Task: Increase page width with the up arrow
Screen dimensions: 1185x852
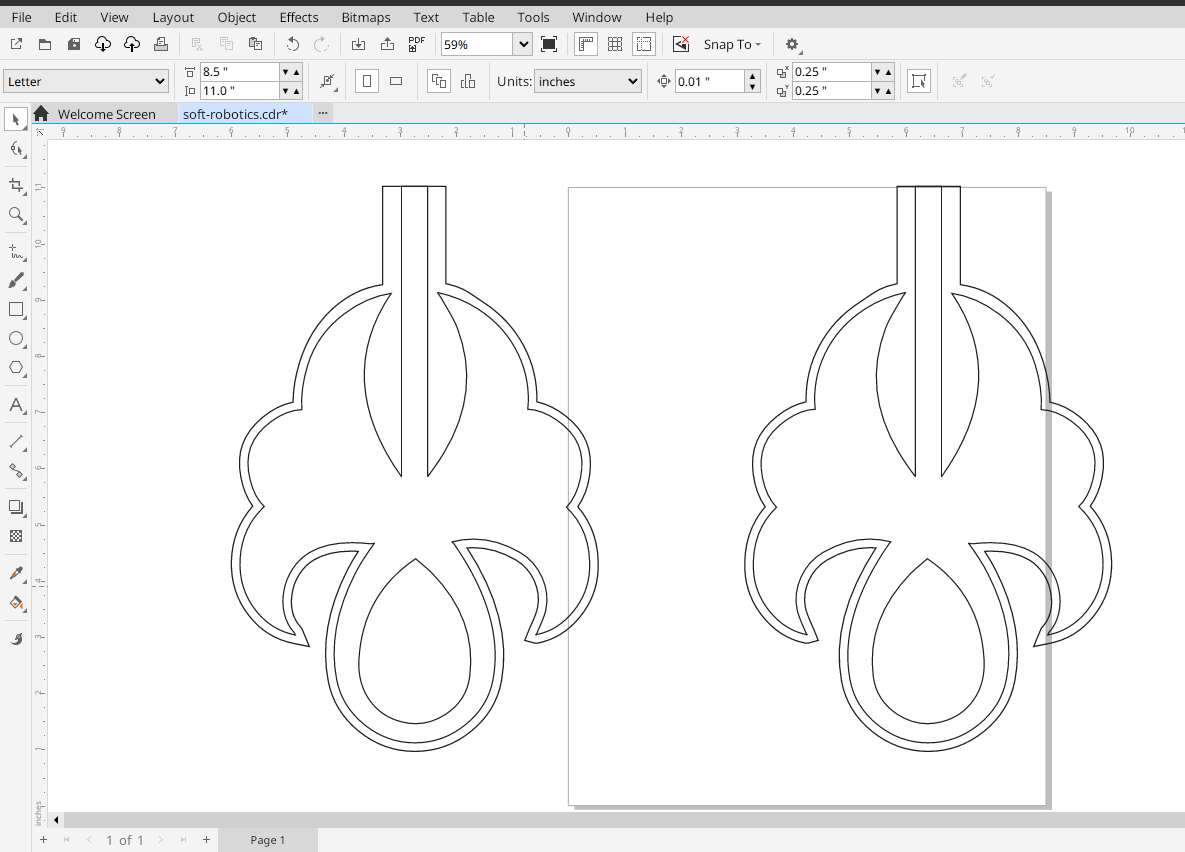Action: 297,72
